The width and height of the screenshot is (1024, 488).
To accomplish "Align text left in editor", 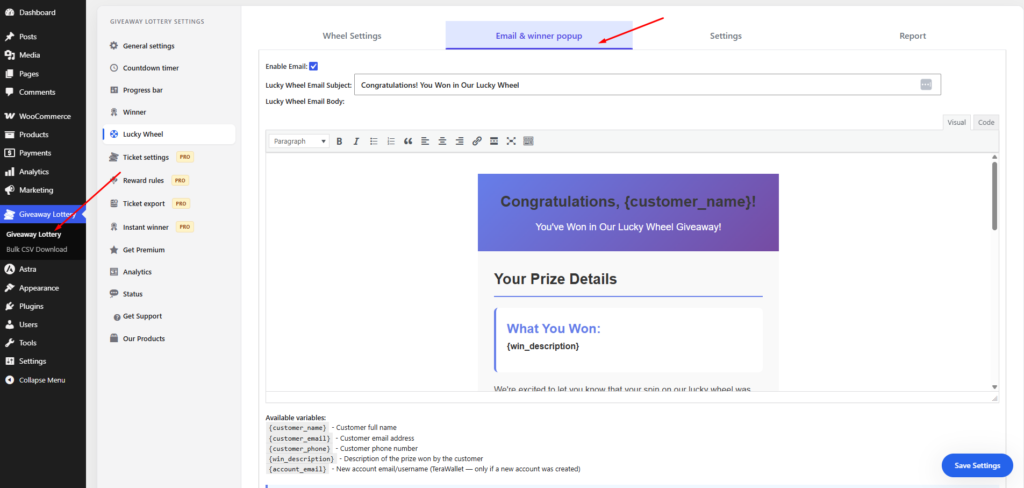I will pyautogui.click(x=425, y=141).
